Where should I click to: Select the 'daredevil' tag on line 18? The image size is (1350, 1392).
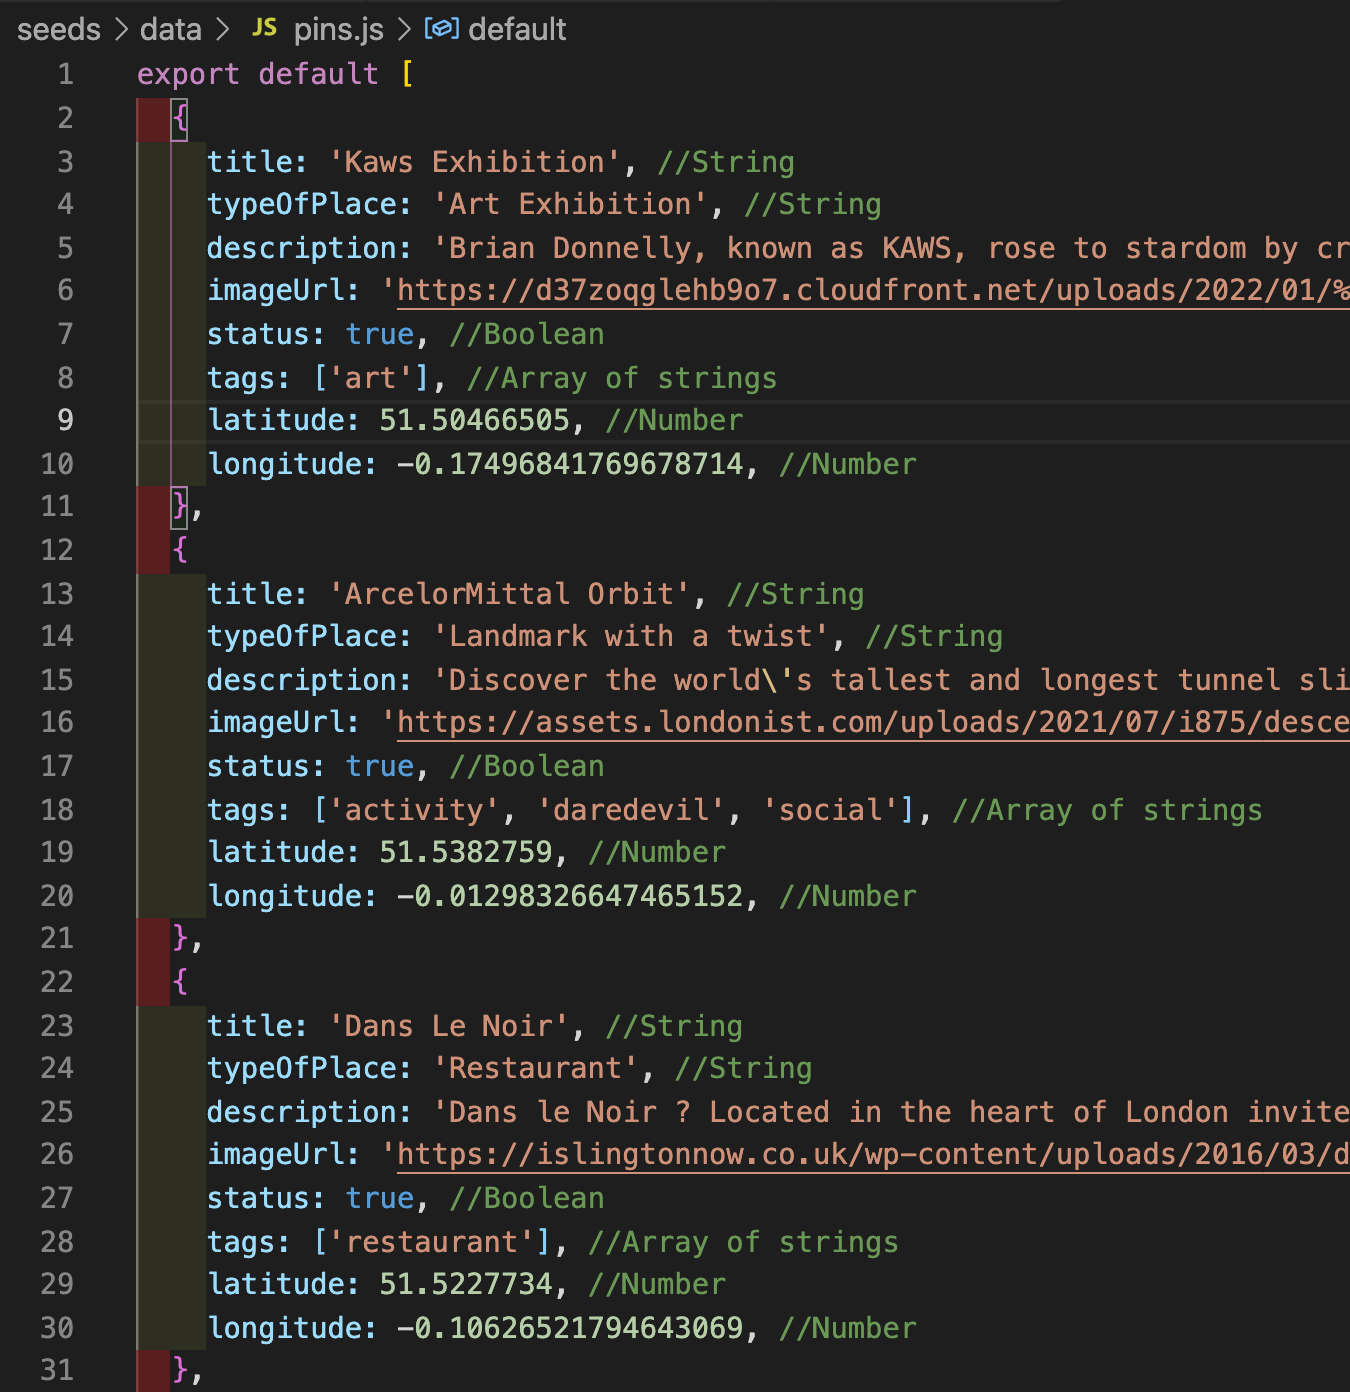630,810
